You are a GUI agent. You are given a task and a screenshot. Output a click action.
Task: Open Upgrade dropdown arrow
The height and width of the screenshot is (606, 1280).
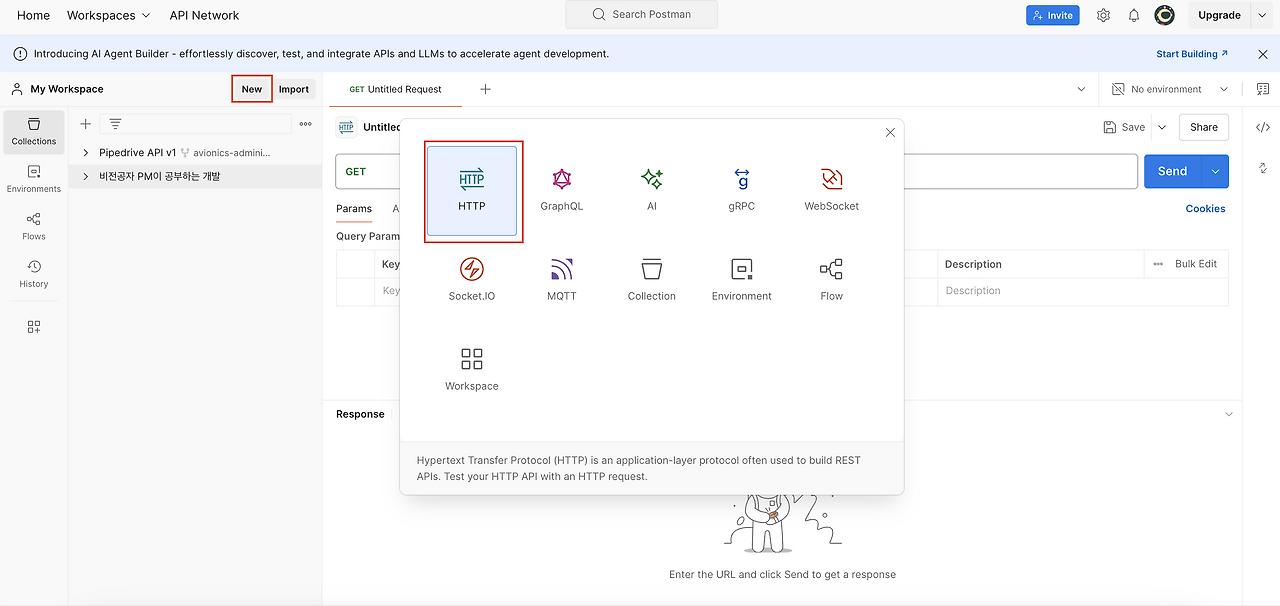click(1261, 15)
